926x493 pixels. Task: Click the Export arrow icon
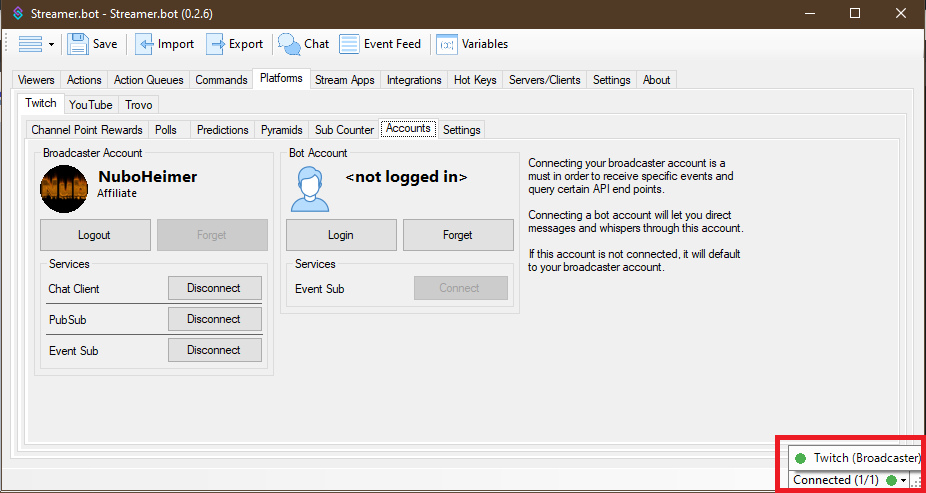(216, 44)
